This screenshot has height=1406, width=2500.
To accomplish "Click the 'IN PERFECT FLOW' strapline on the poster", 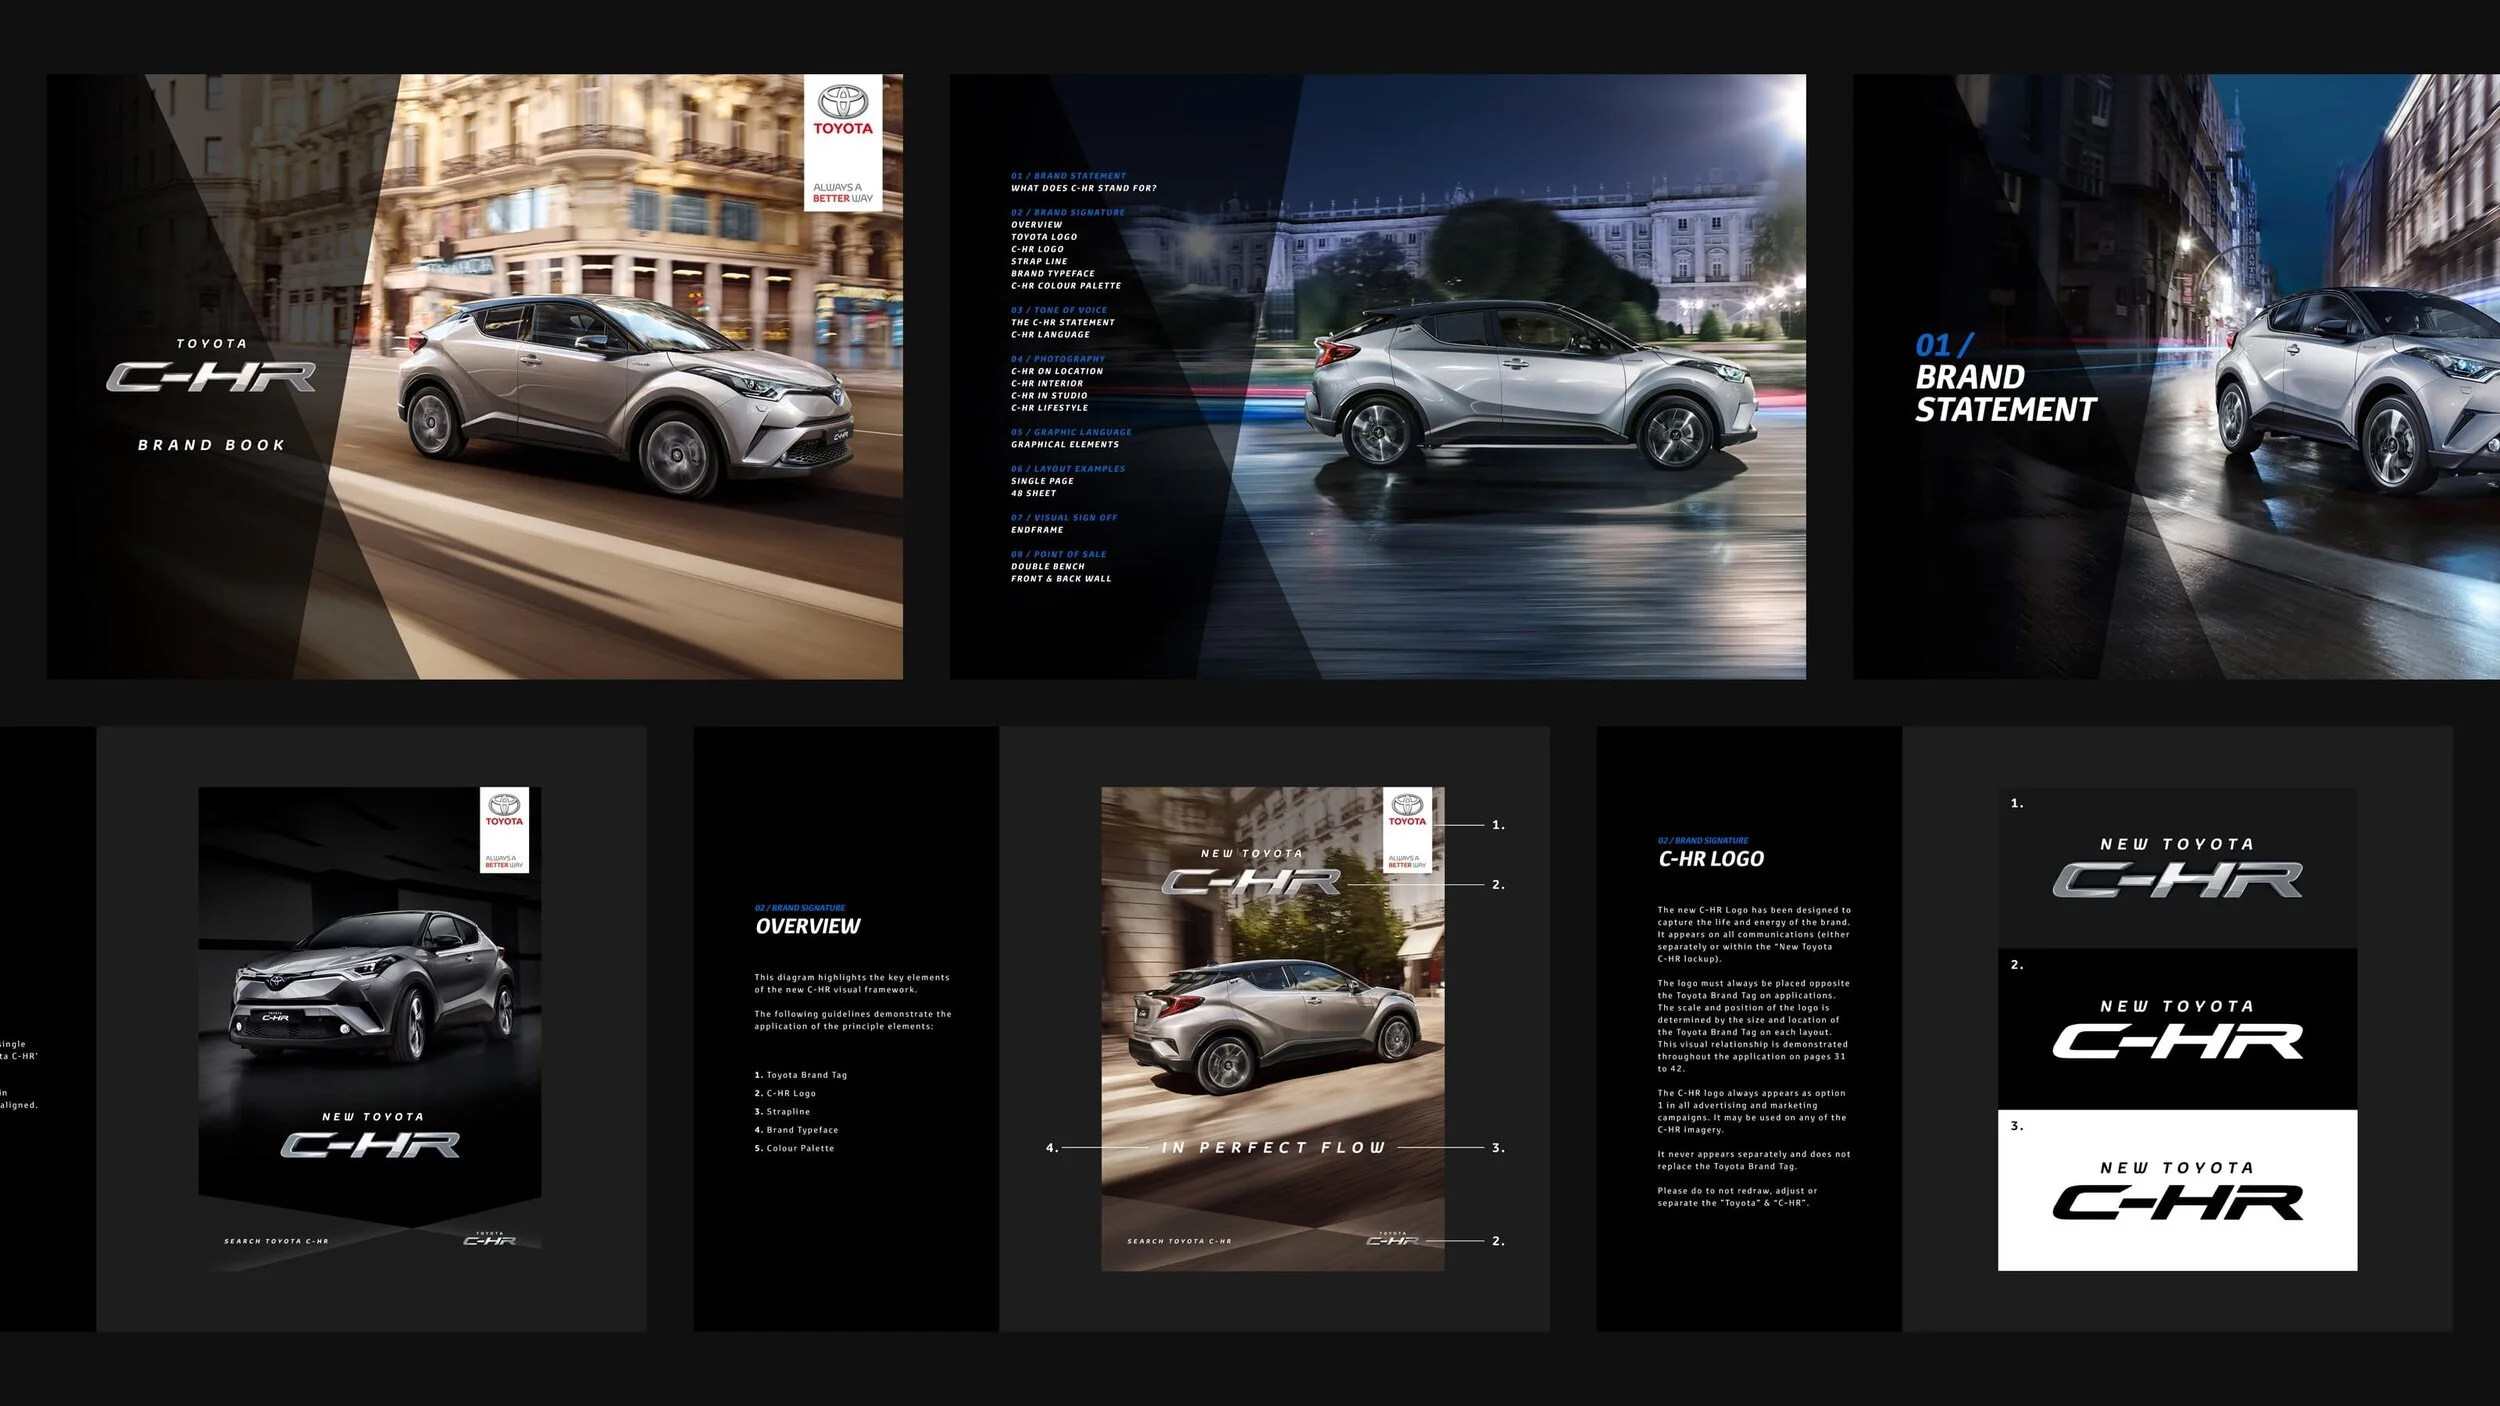I will pos(1273,1148).
